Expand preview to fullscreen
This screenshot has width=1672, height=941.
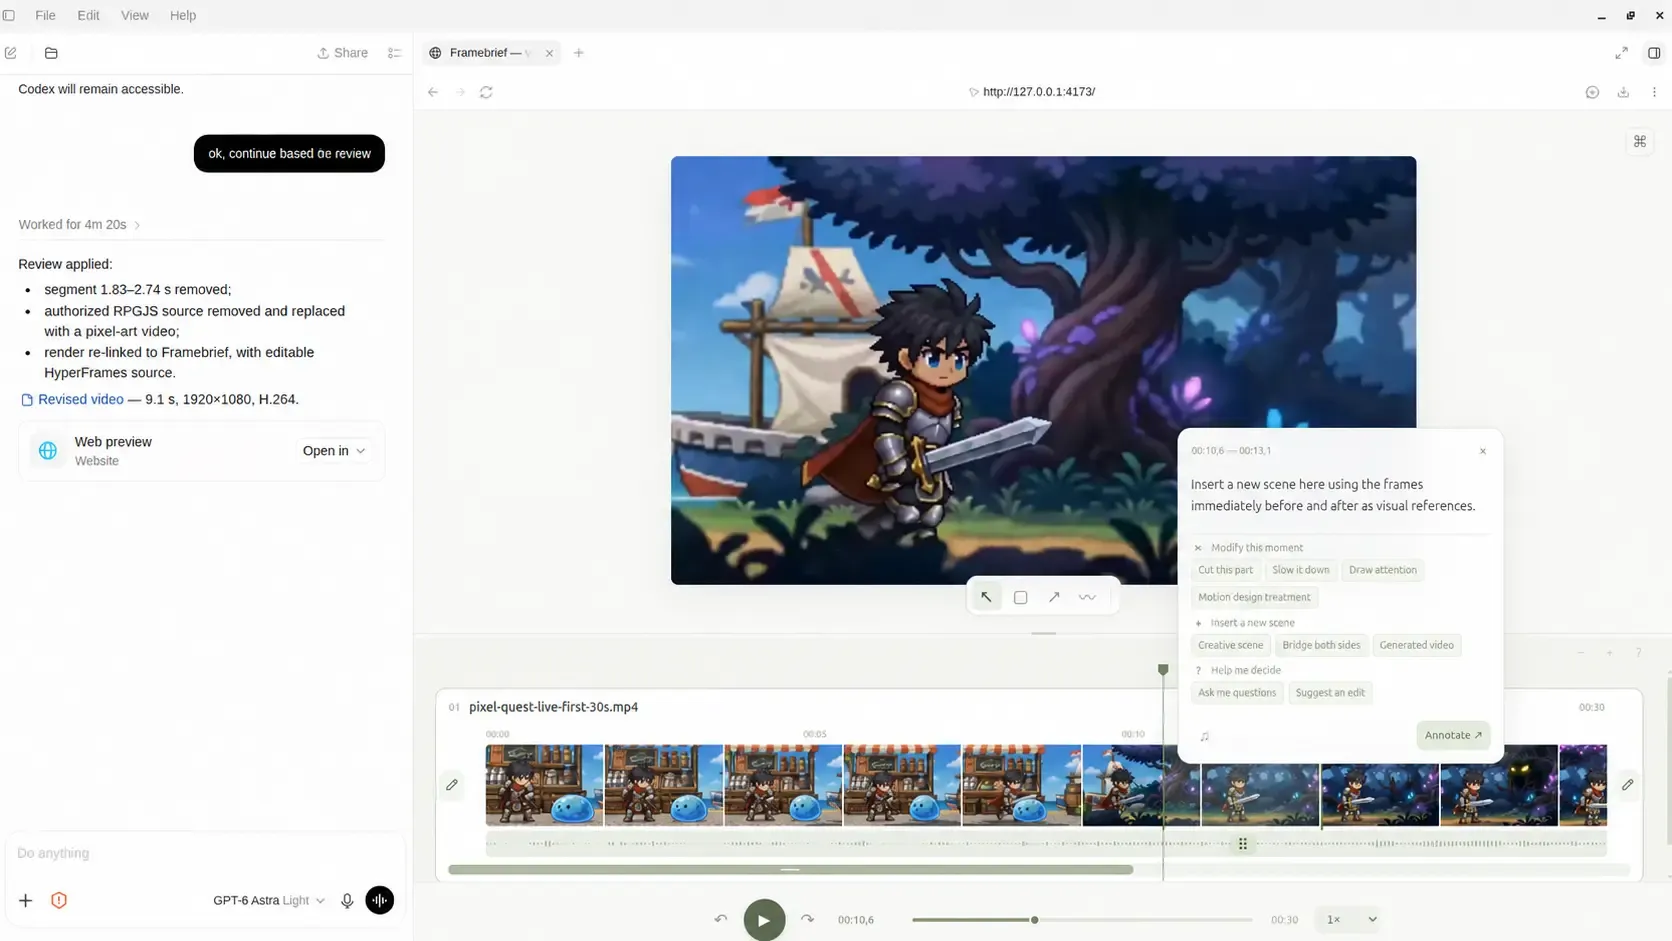[1621, 53]
